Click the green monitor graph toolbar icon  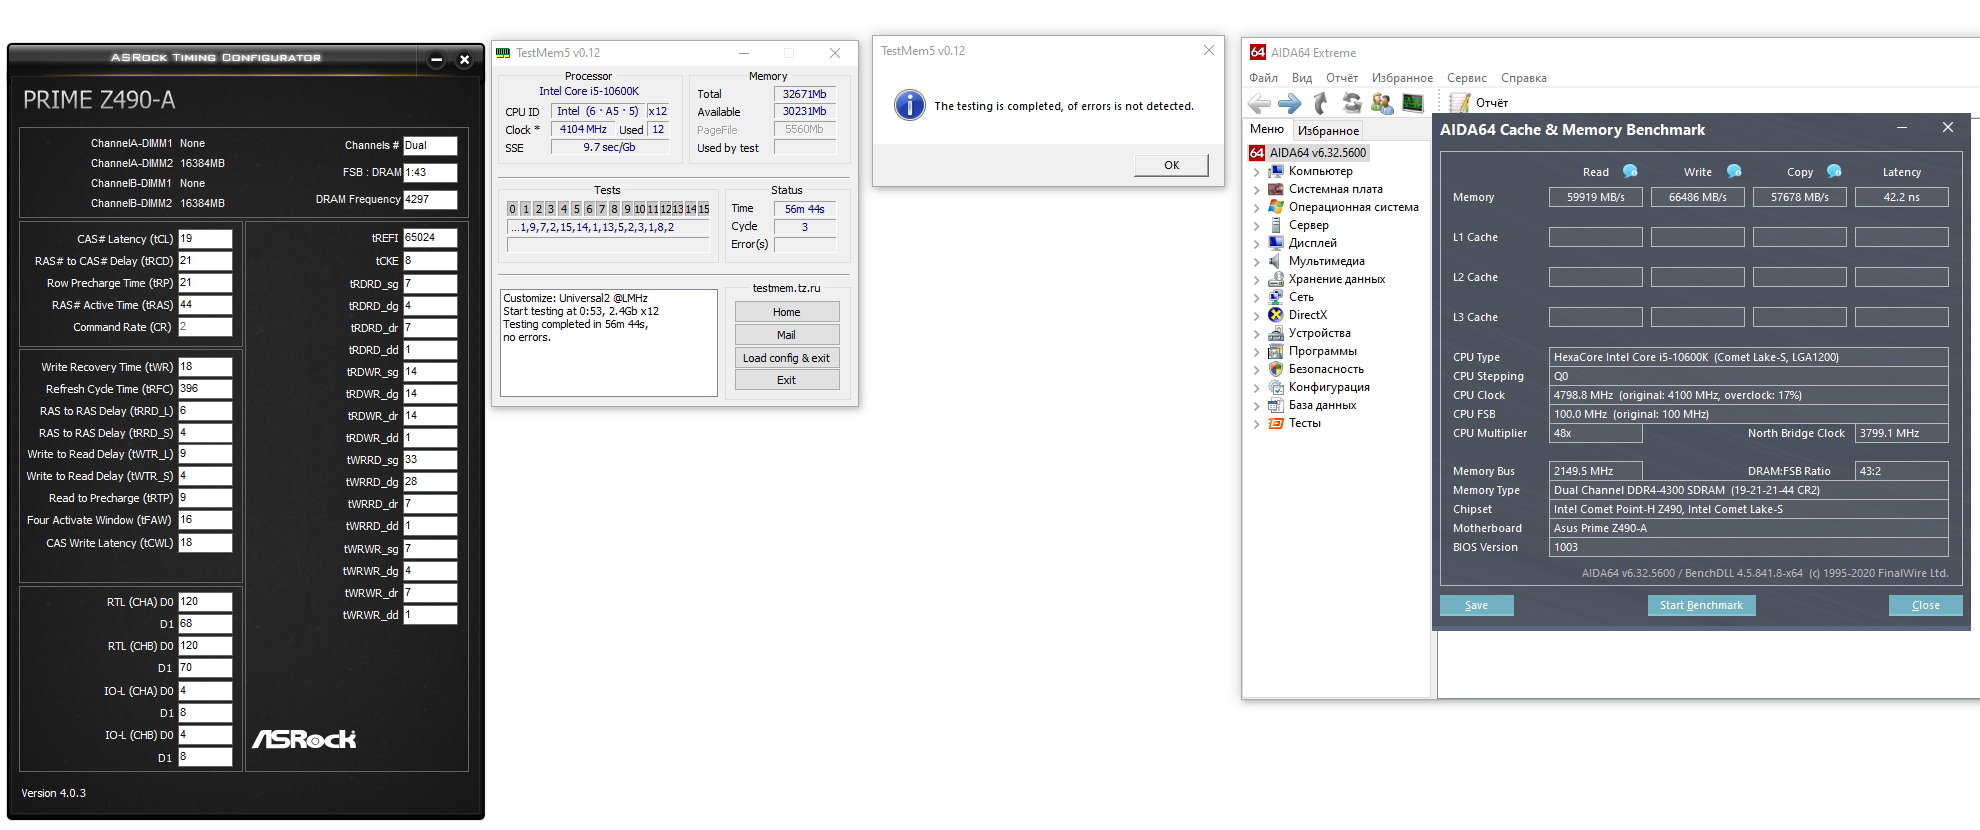pyautogui.click(x=1413, y=103)
